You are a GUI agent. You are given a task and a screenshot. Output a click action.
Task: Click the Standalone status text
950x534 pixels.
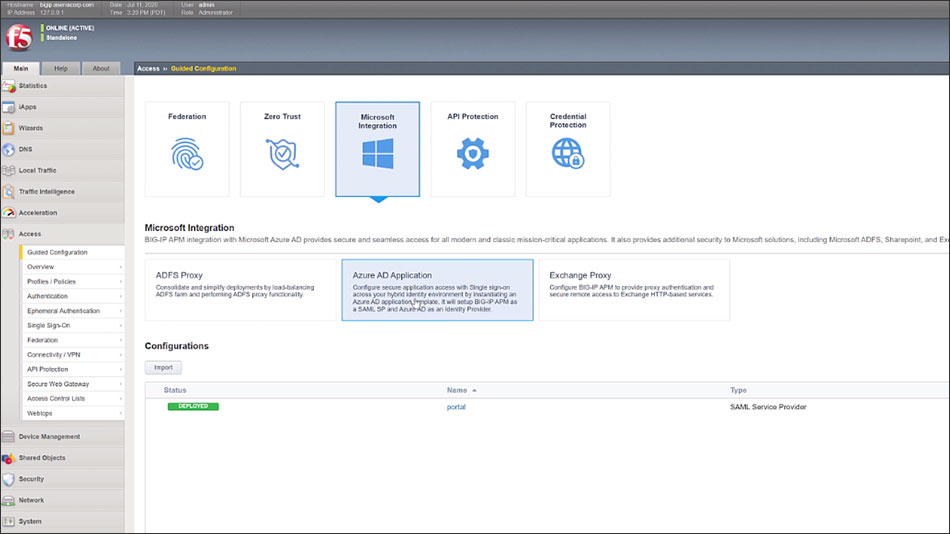pyautogui.click(x=61, y=38)
